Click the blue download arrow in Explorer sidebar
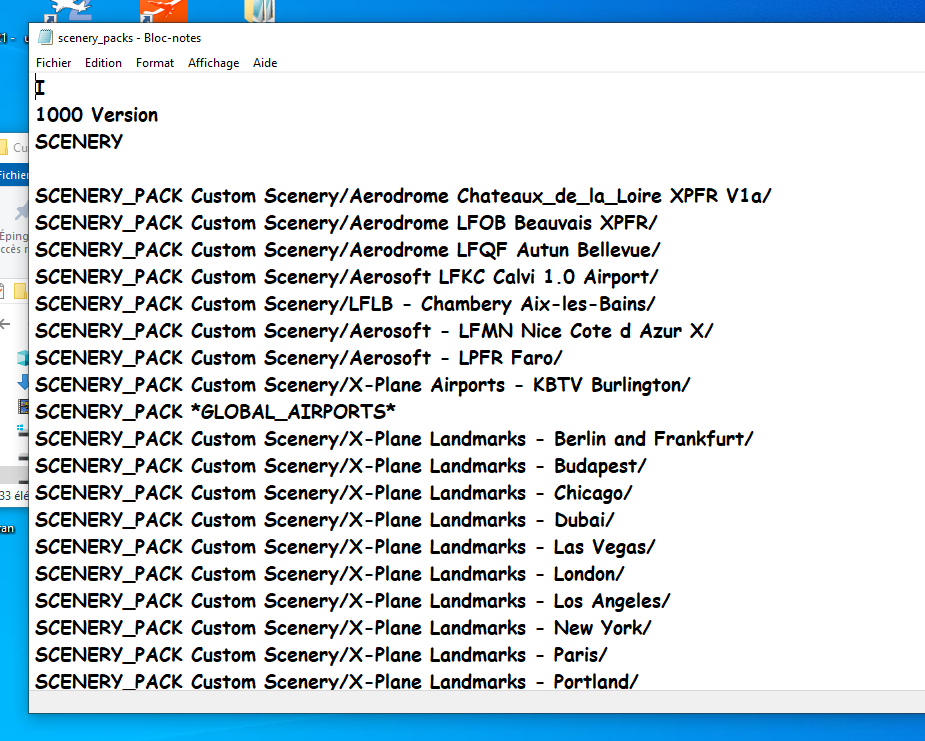This screenshot has width=925, height=741. [23, 382]
